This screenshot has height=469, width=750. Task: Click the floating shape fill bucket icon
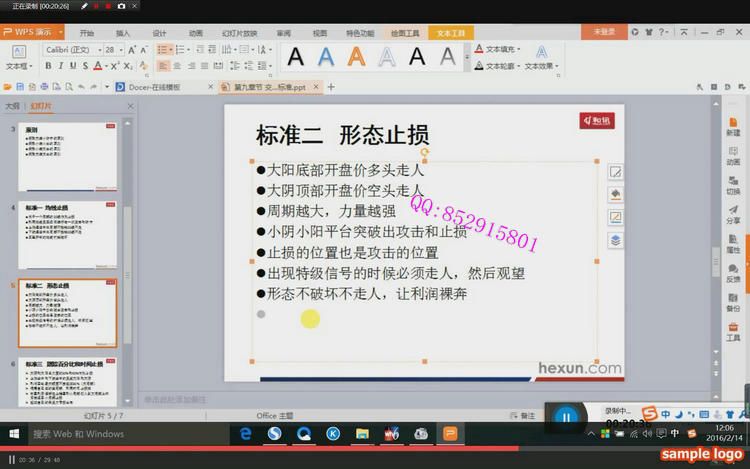click(x=616, y=194)
